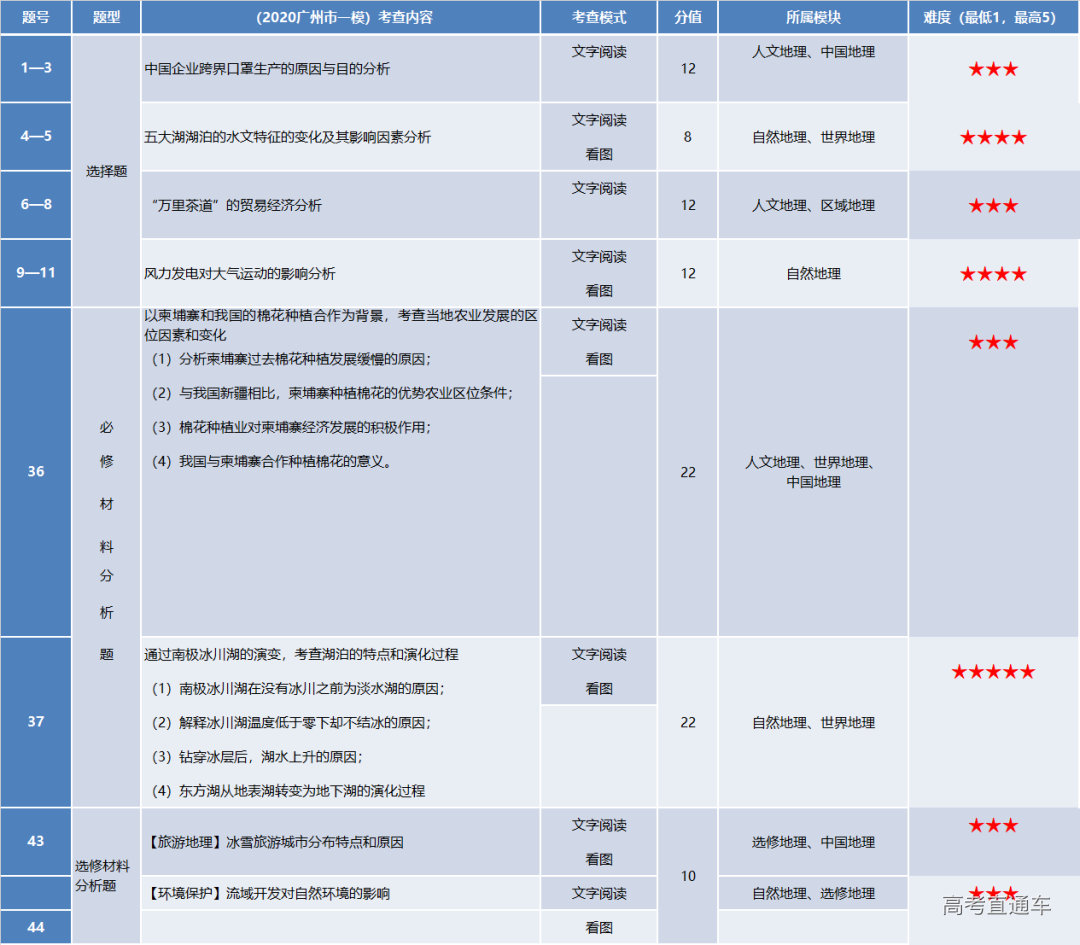Screen dimensions: 1080x945
Task: Select the three-star rating for question 43
Action: [x=992, y=826]
